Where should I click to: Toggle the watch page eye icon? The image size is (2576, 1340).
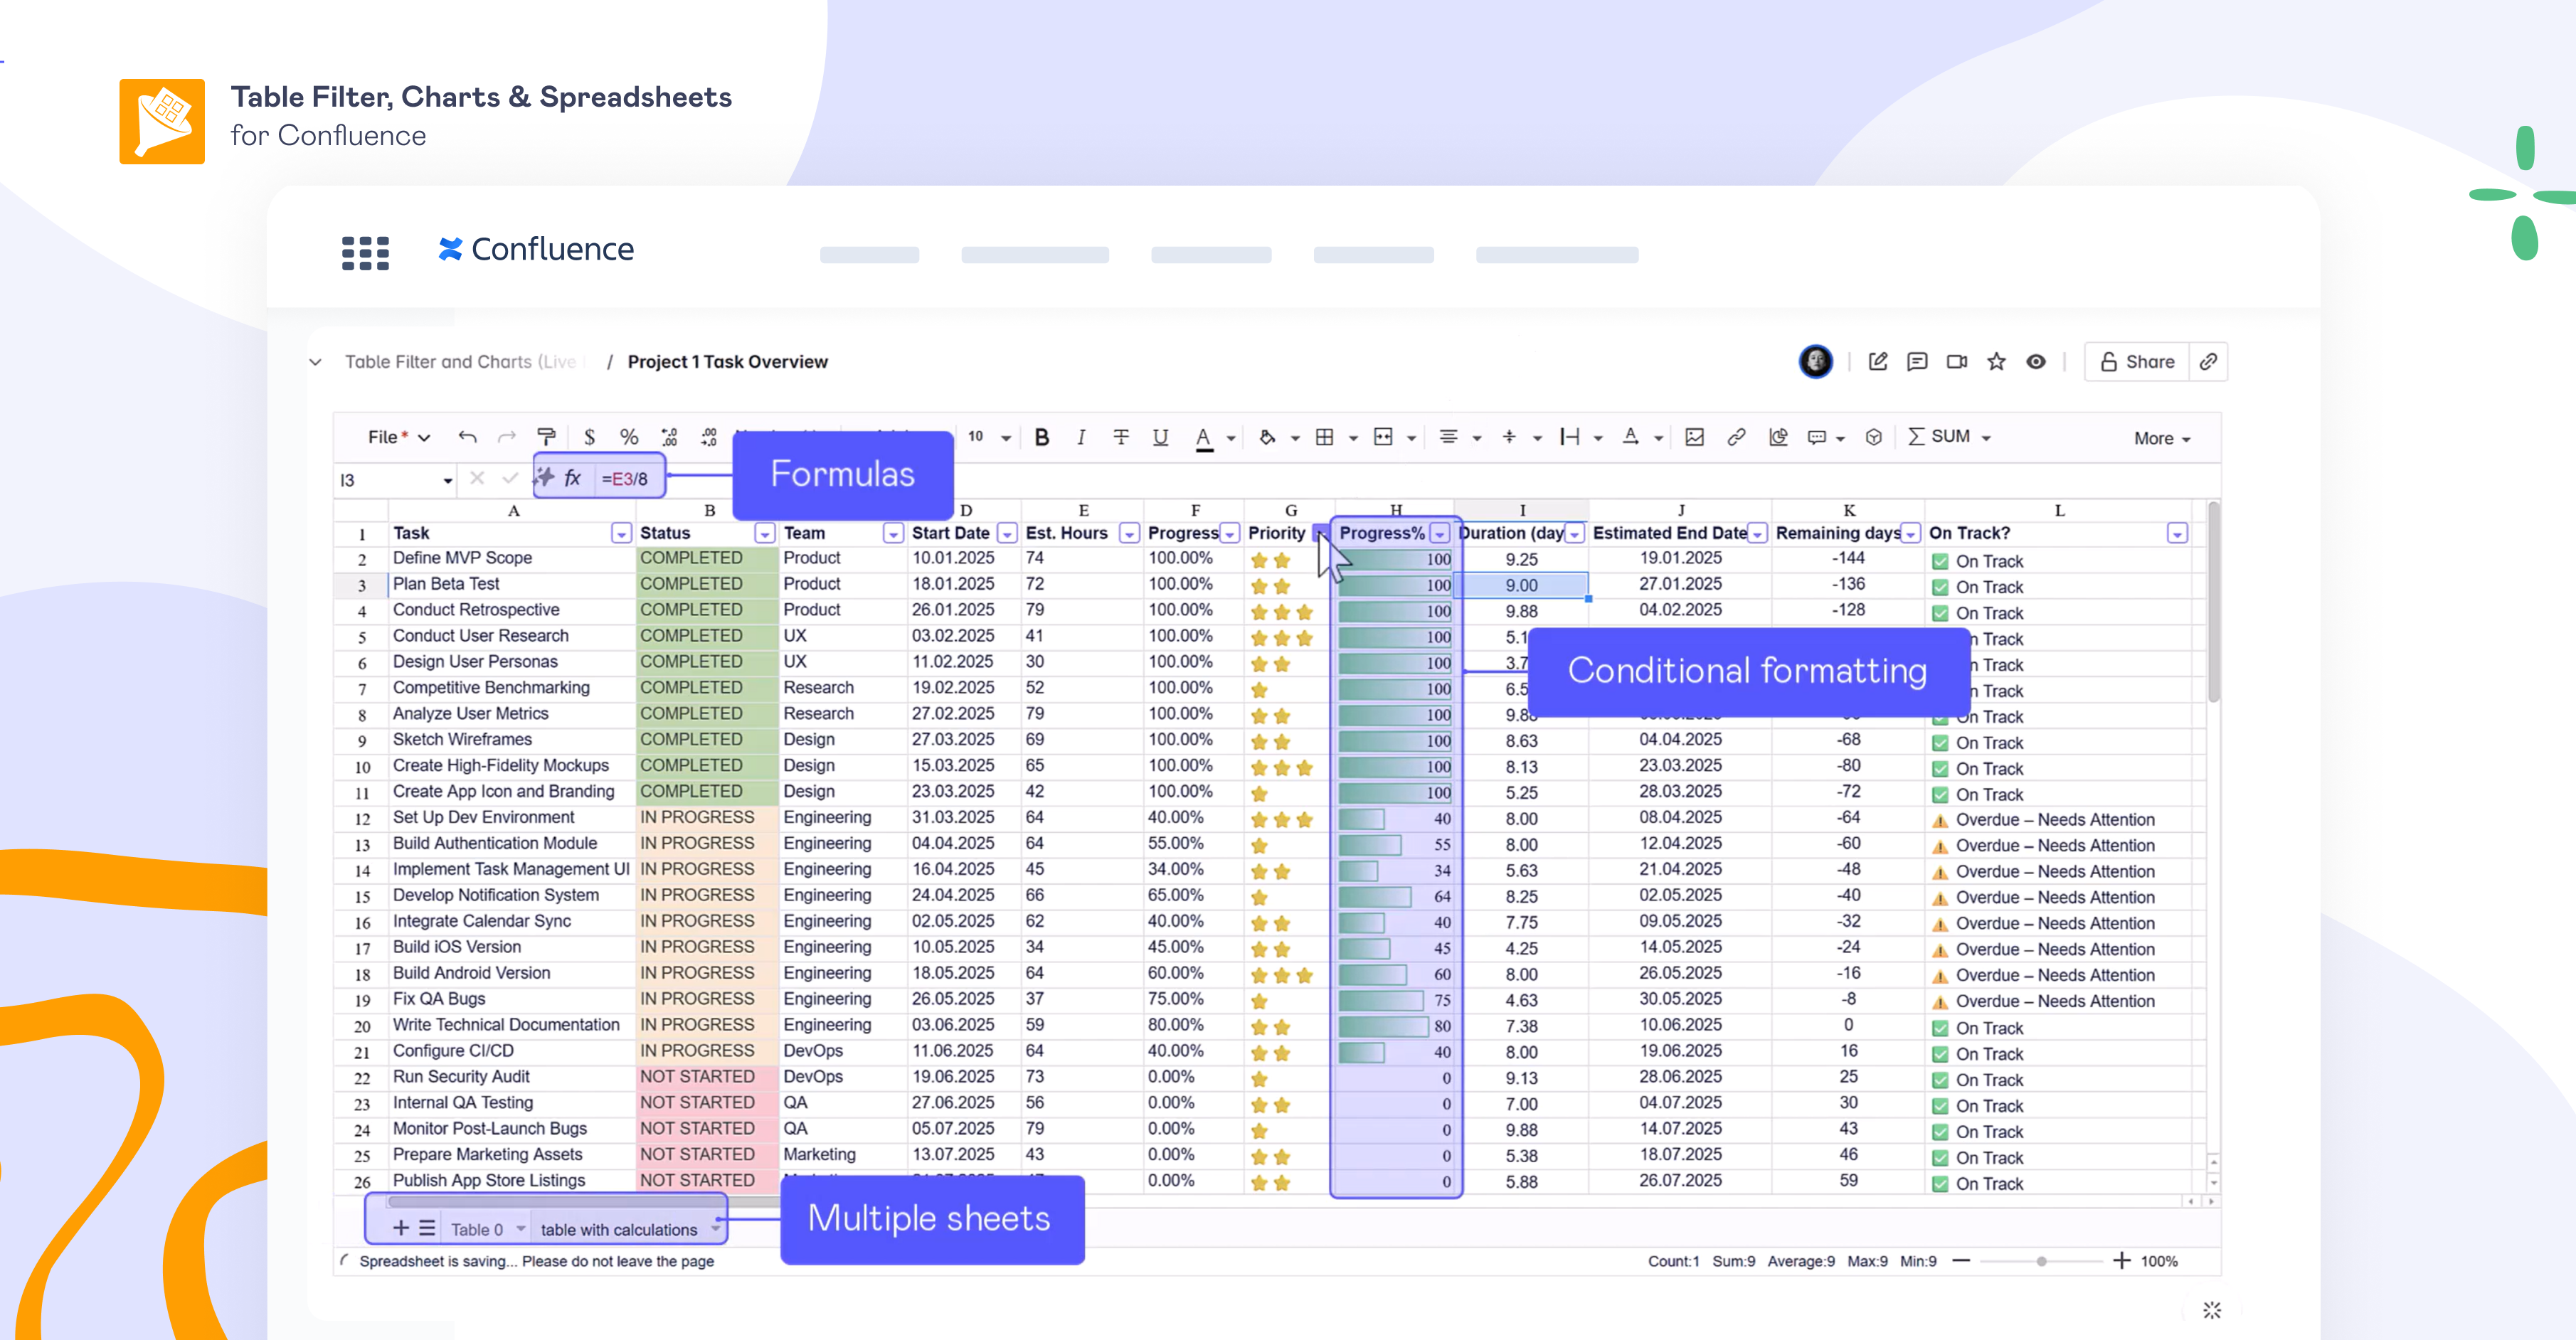pyautogui.click(x=2035, y=362)
